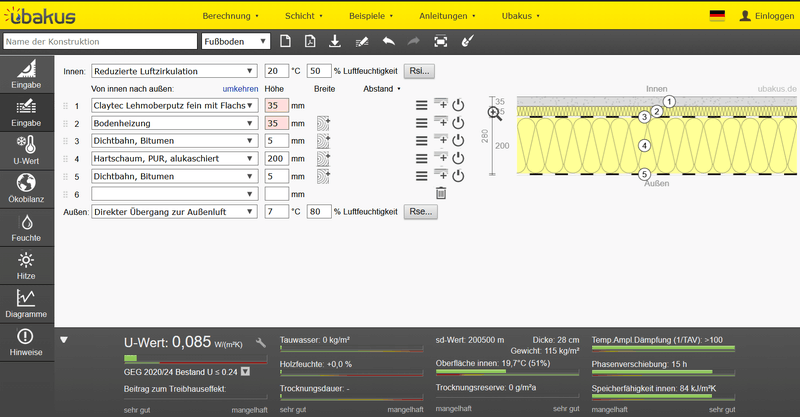
Task: Toggle power switch for Hartschaum PUR layer
Action: 459,158
